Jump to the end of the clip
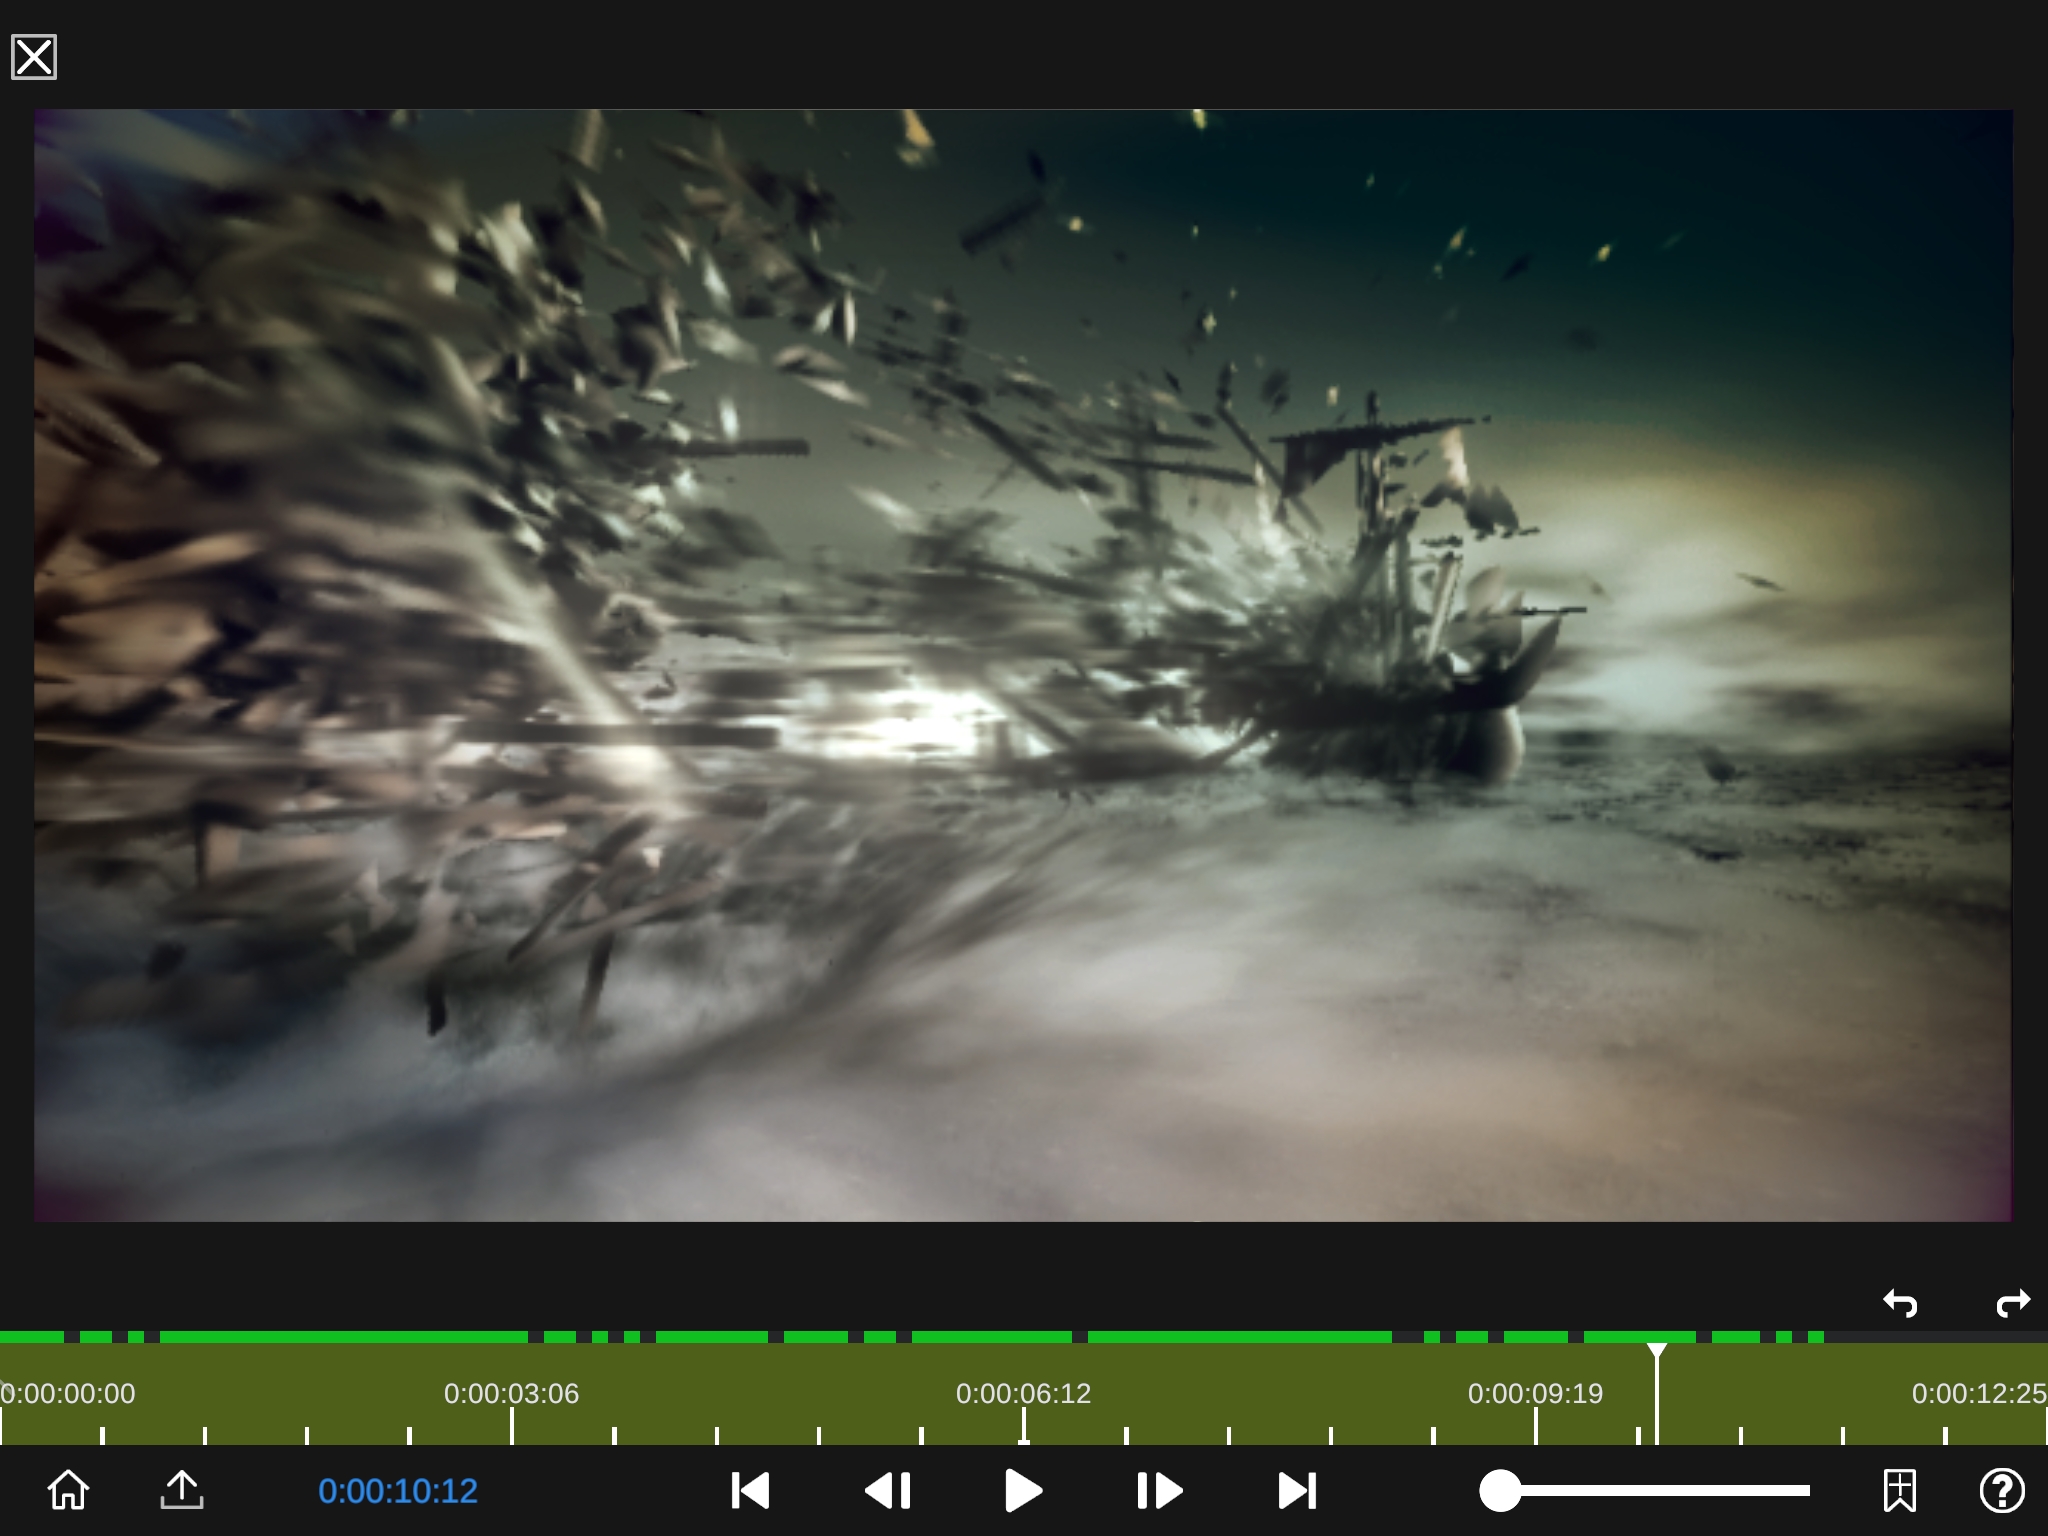This screenshot has height=1536, width=2048. pyautogui.click(x=1297, y=1490)
